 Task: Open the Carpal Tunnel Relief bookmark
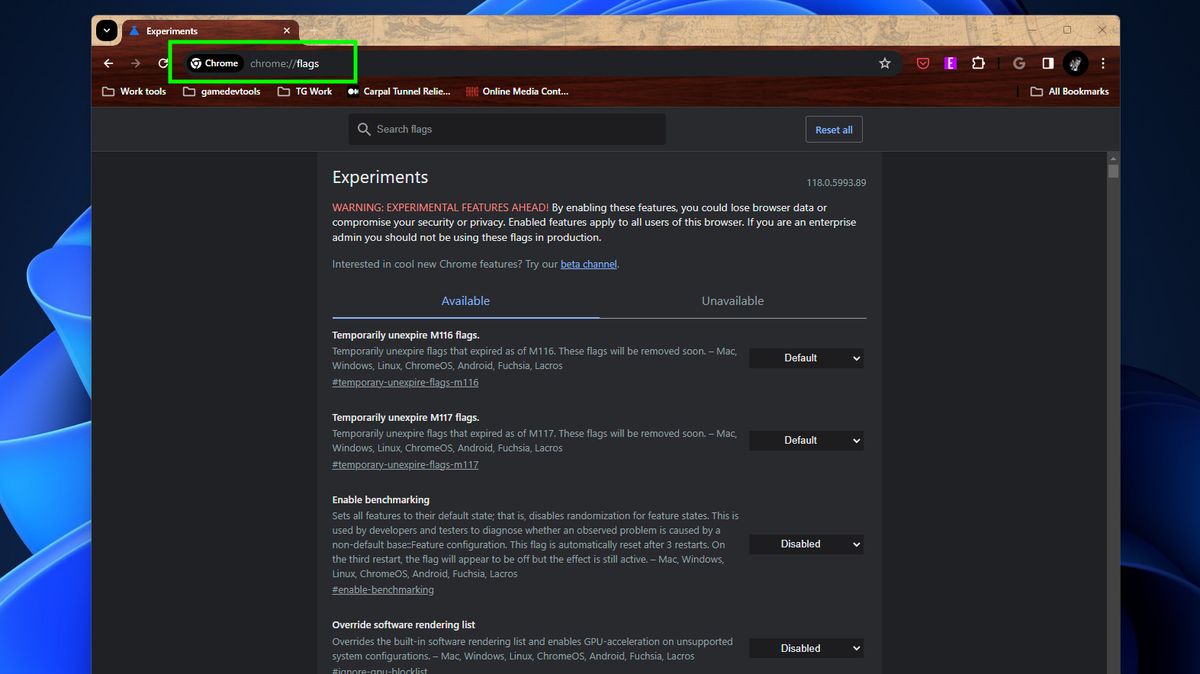point(398,91)
